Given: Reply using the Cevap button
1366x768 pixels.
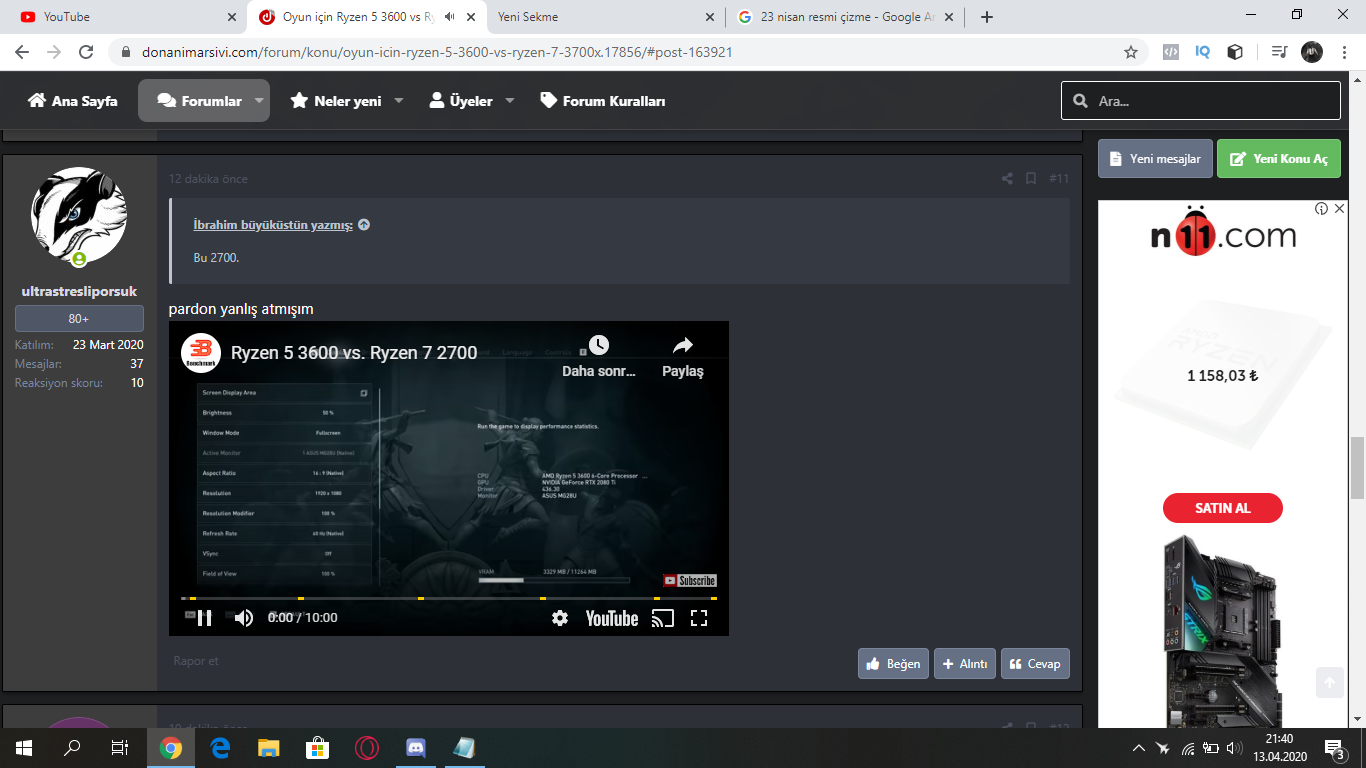Looking at the screenshot, I should (x=1035, y=664).
